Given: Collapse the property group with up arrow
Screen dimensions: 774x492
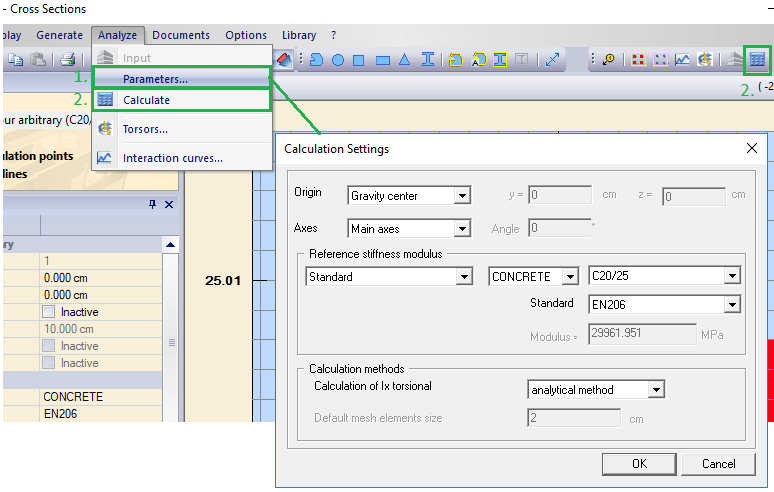Looking at the screenshot, I should (x=171, y=245).
